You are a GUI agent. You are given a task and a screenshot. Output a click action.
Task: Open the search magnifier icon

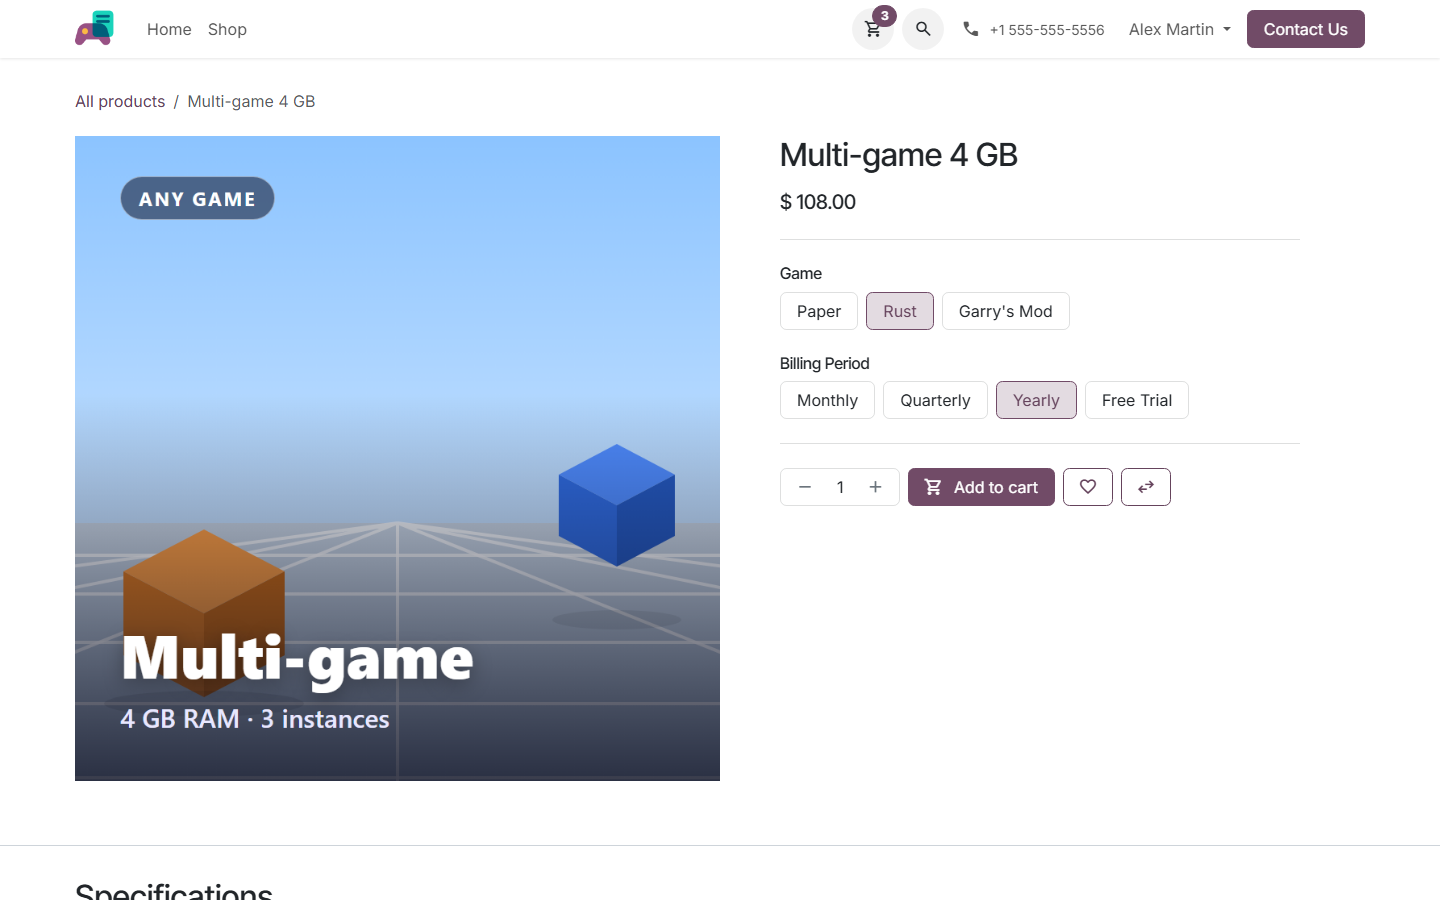[x=923, y=29]
